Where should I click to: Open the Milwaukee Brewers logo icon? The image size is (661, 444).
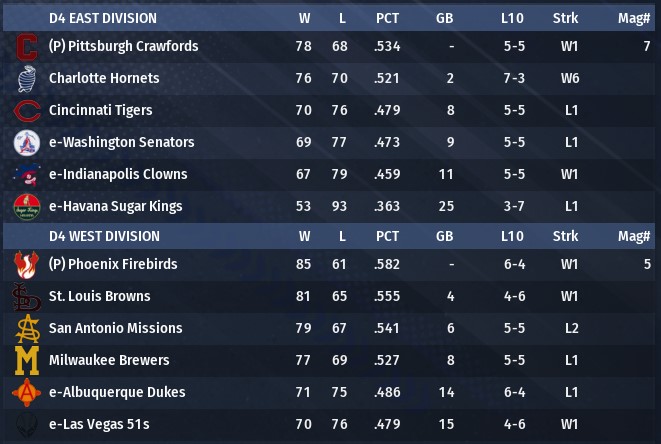[27, 361]
